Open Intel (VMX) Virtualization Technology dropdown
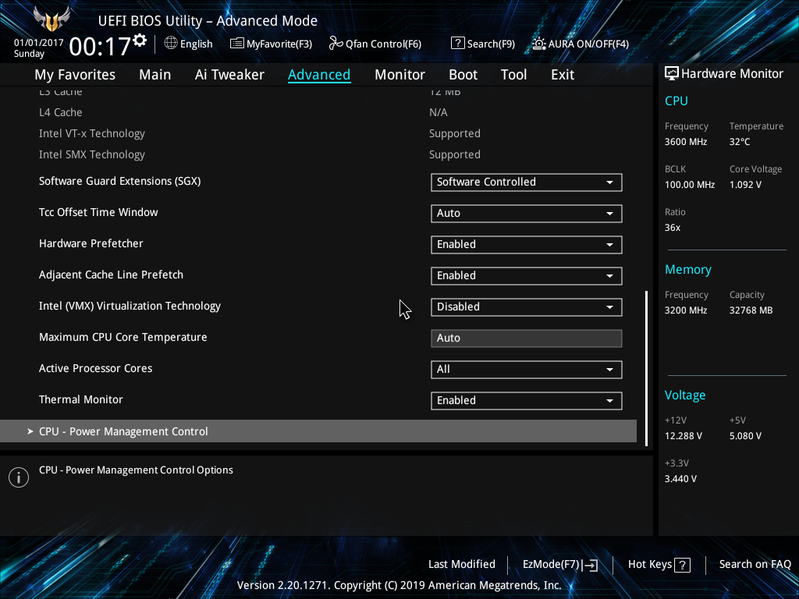Image resolution: width=799 pixels, height=599 pixels. coord(526,307)
